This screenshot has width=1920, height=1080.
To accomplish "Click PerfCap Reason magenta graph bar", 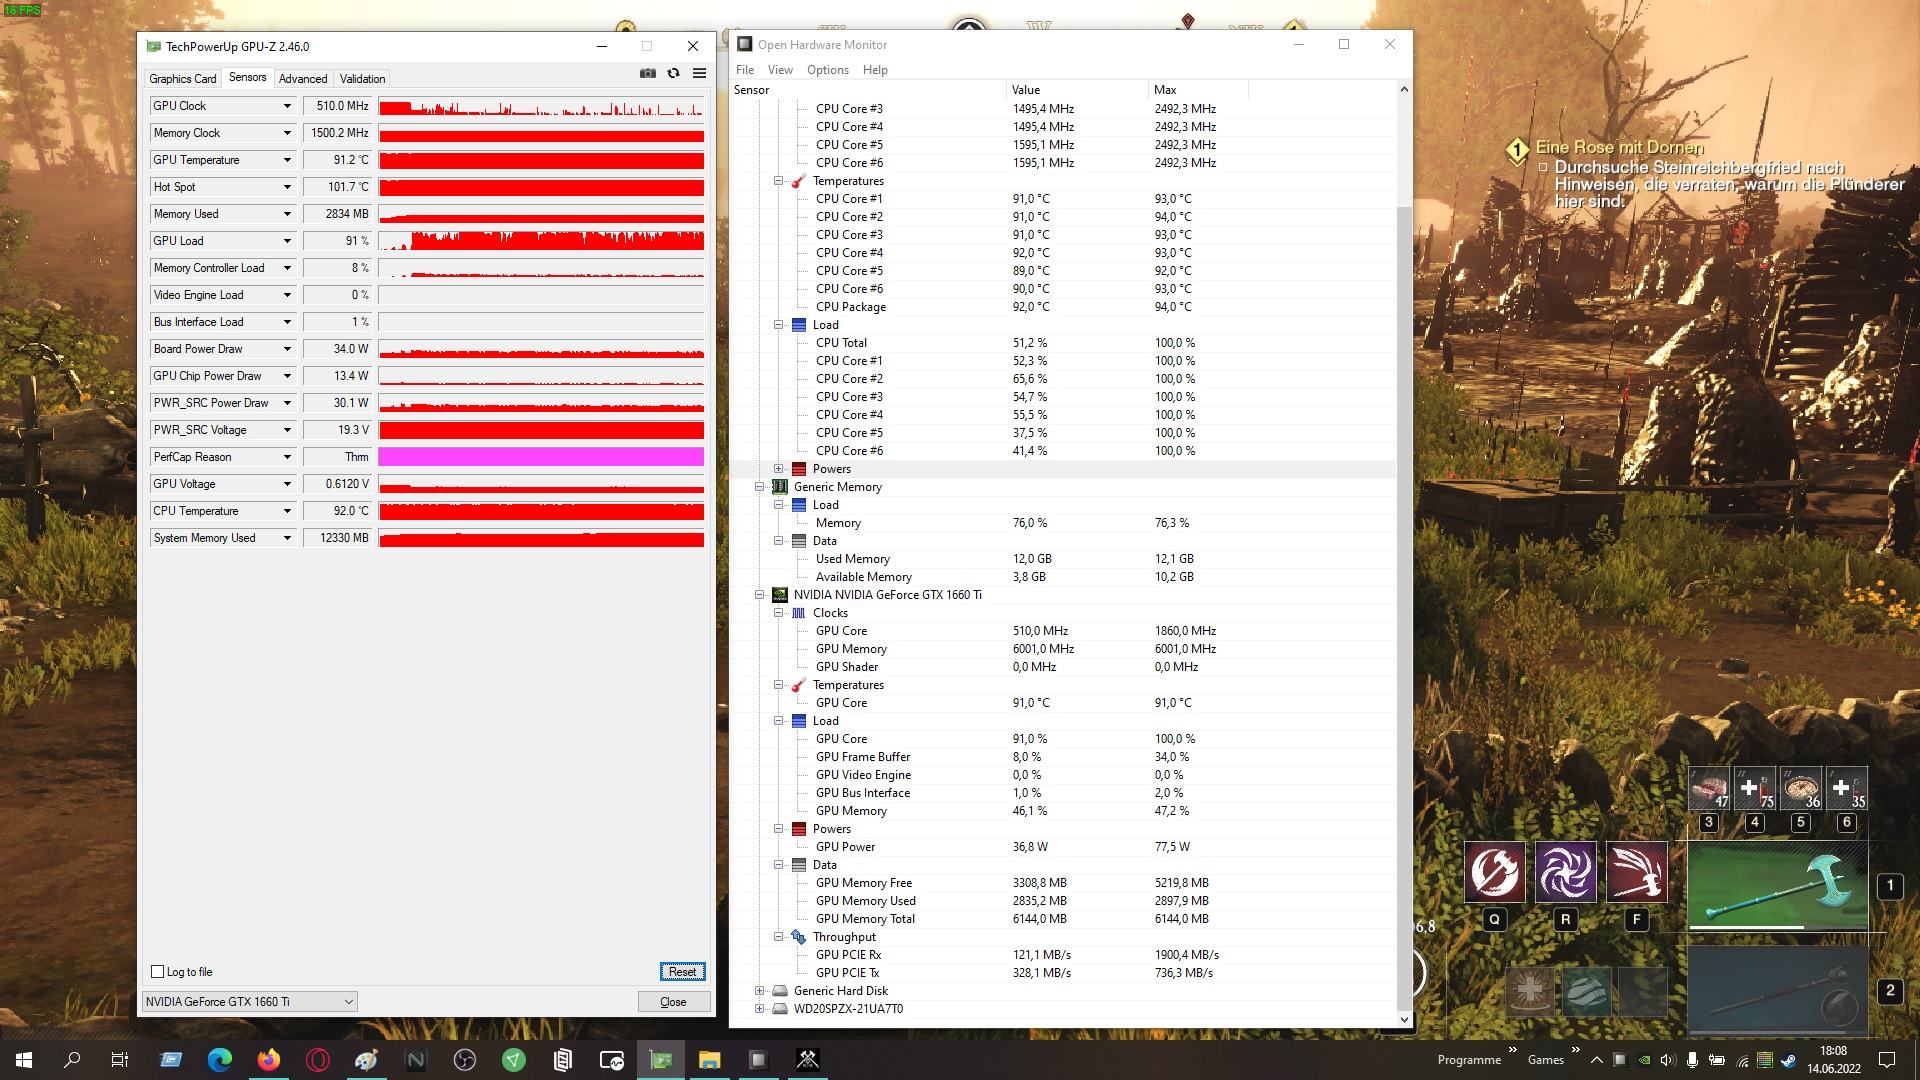I will point(541,457).
